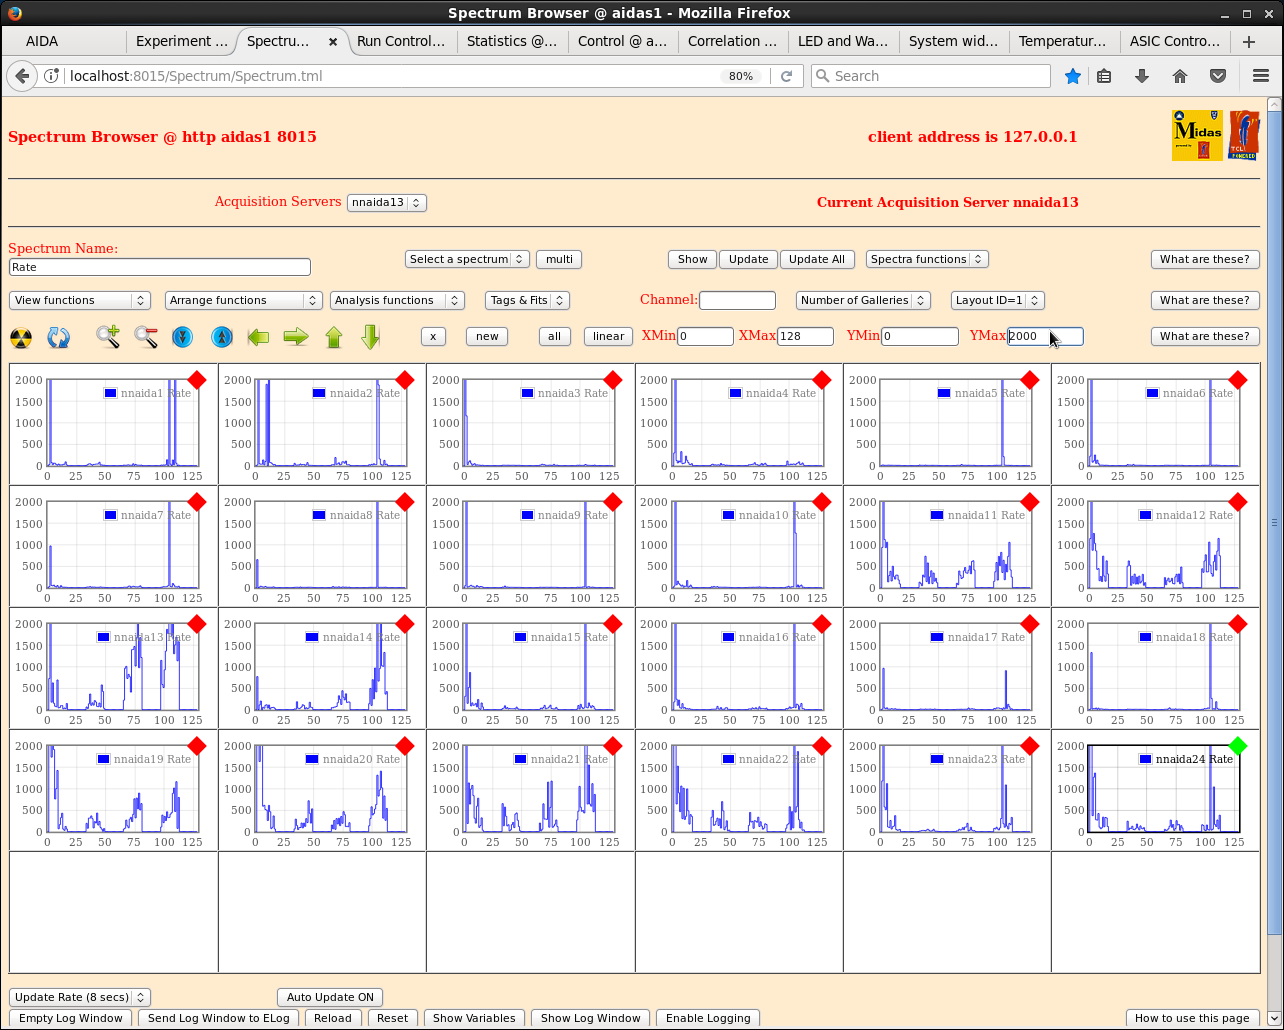
Task: Expand the Arrange functions dropdown
Action: (x=243, y=300)
